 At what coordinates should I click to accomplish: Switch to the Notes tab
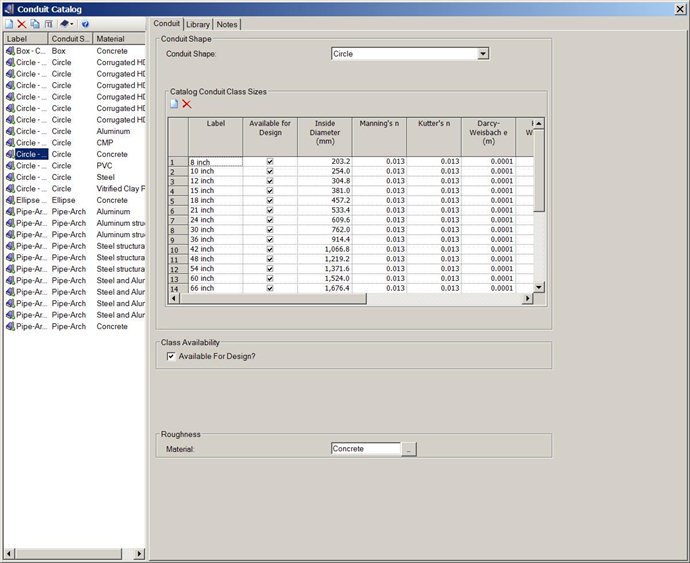click(x=227, y=25)
